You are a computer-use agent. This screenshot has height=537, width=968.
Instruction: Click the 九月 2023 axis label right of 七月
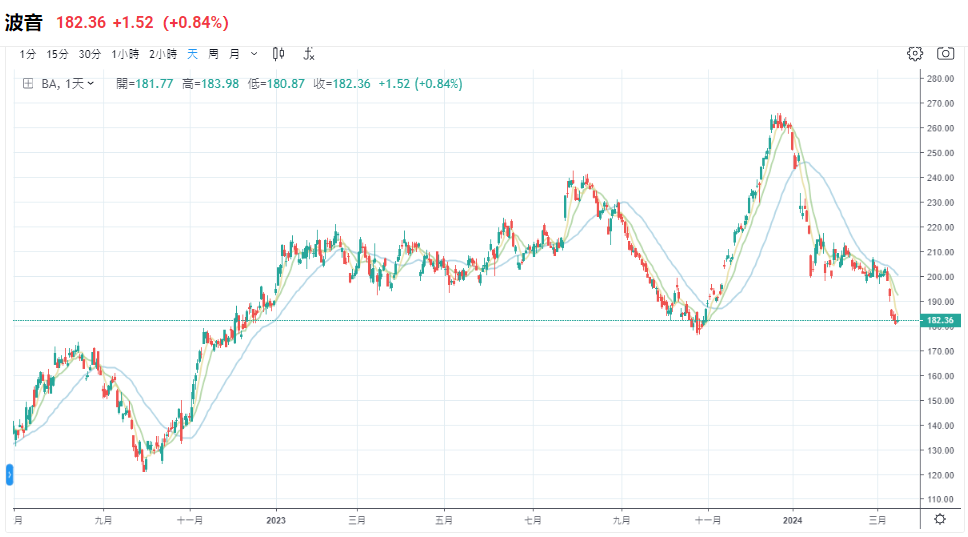tap(622, 520)
